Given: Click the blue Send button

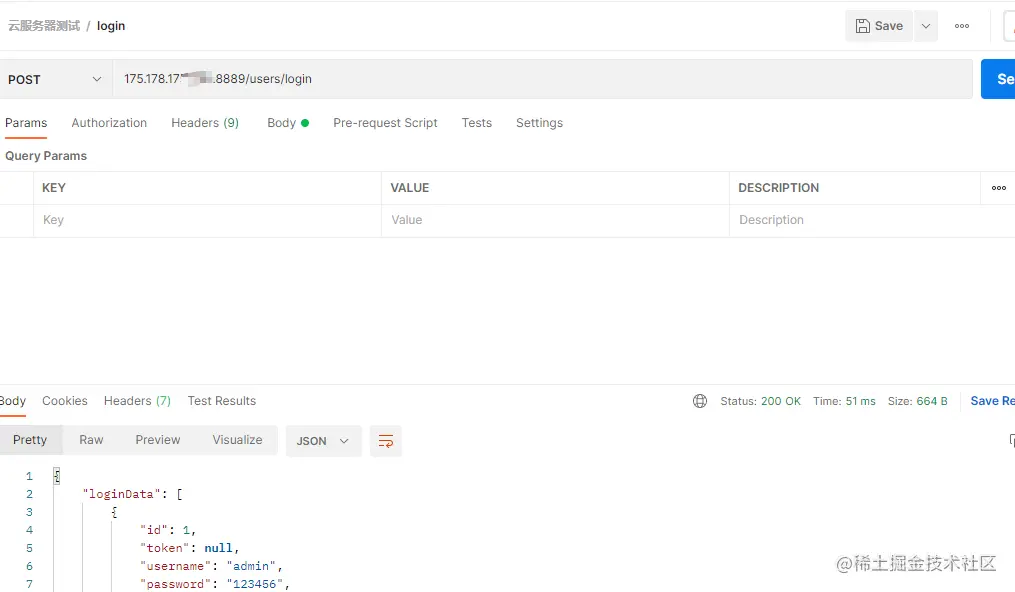Looking at the screenshot, I should (x=999, y=79).
